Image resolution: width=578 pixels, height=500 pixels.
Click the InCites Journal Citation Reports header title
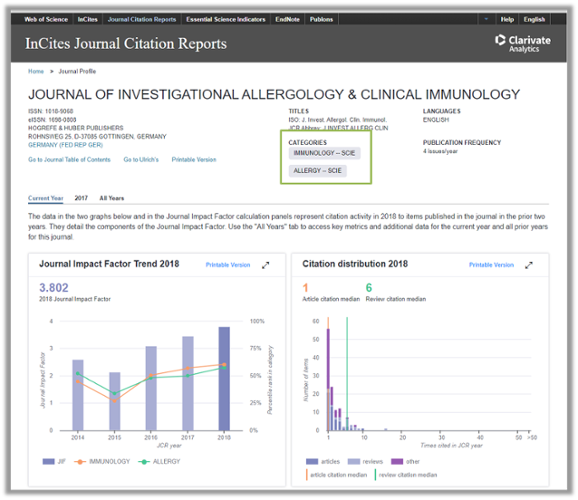coord(126,44)
